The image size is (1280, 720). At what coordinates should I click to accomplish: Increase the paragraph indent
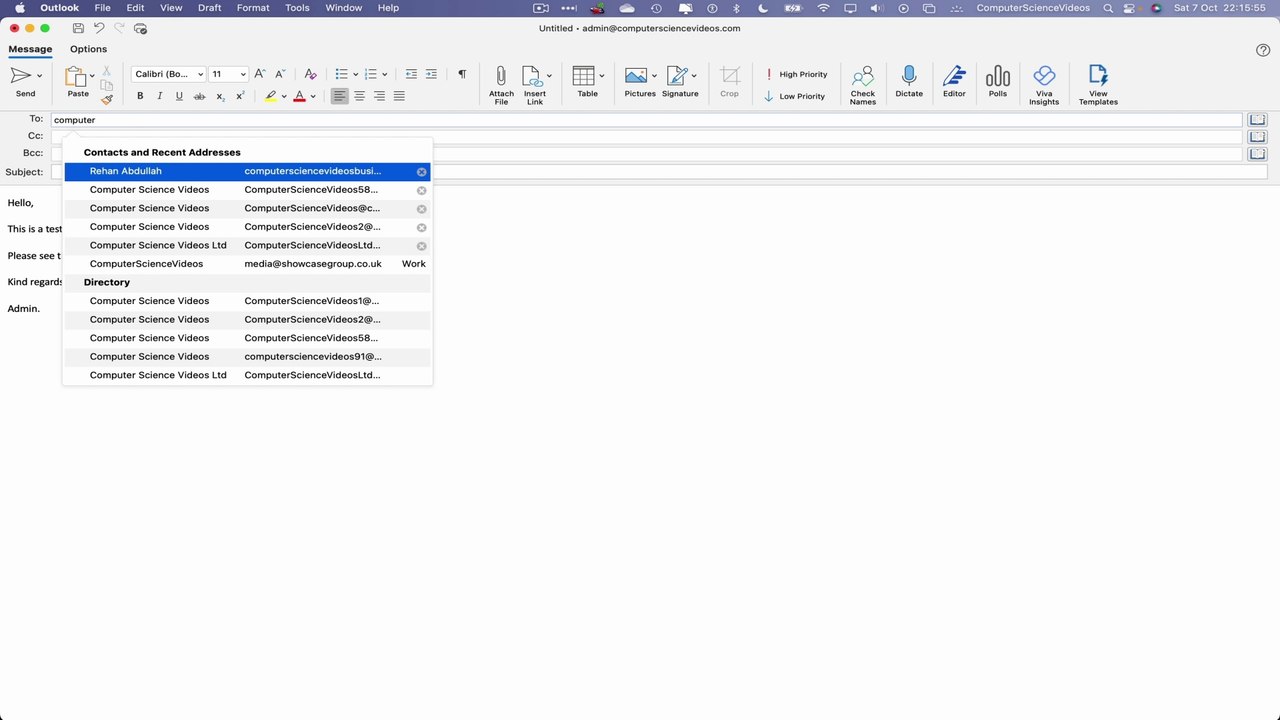tap(431, 74)
